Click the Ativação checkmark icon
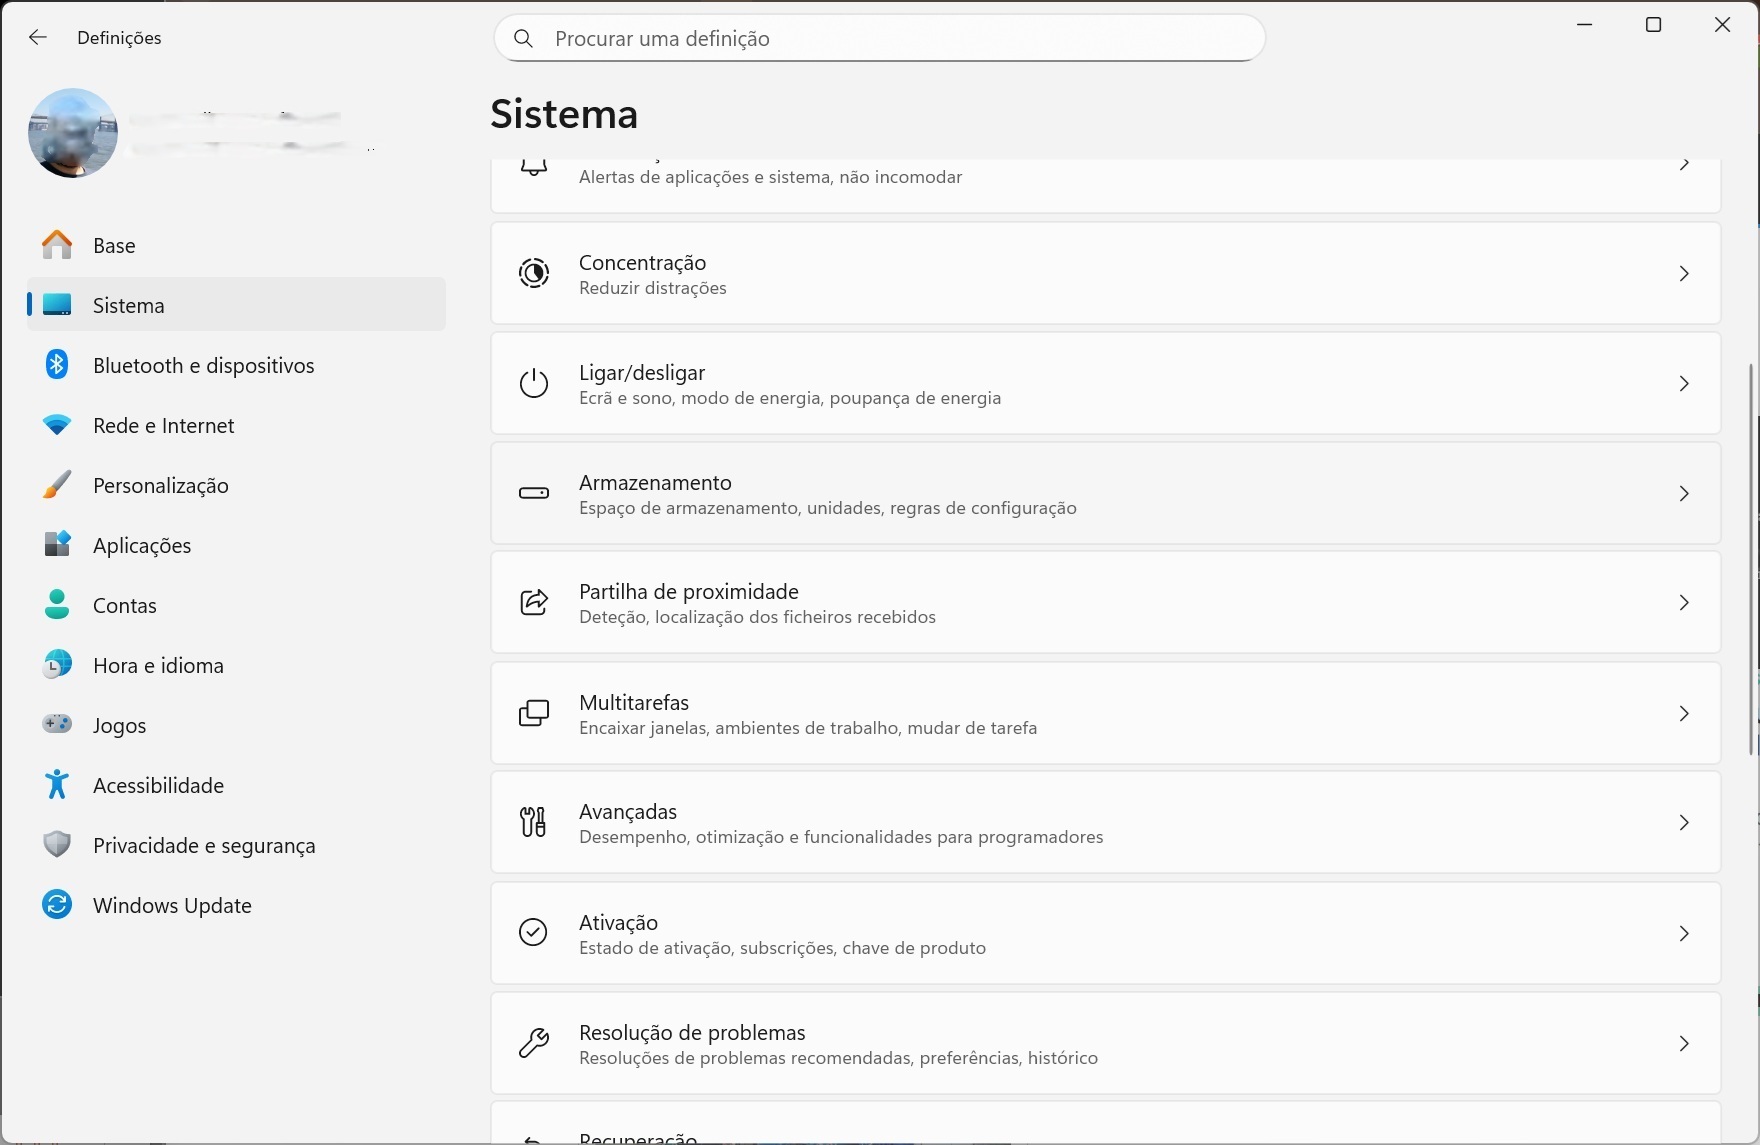The width and height of the screenshot is (1760, 1145). coord(534,933)
